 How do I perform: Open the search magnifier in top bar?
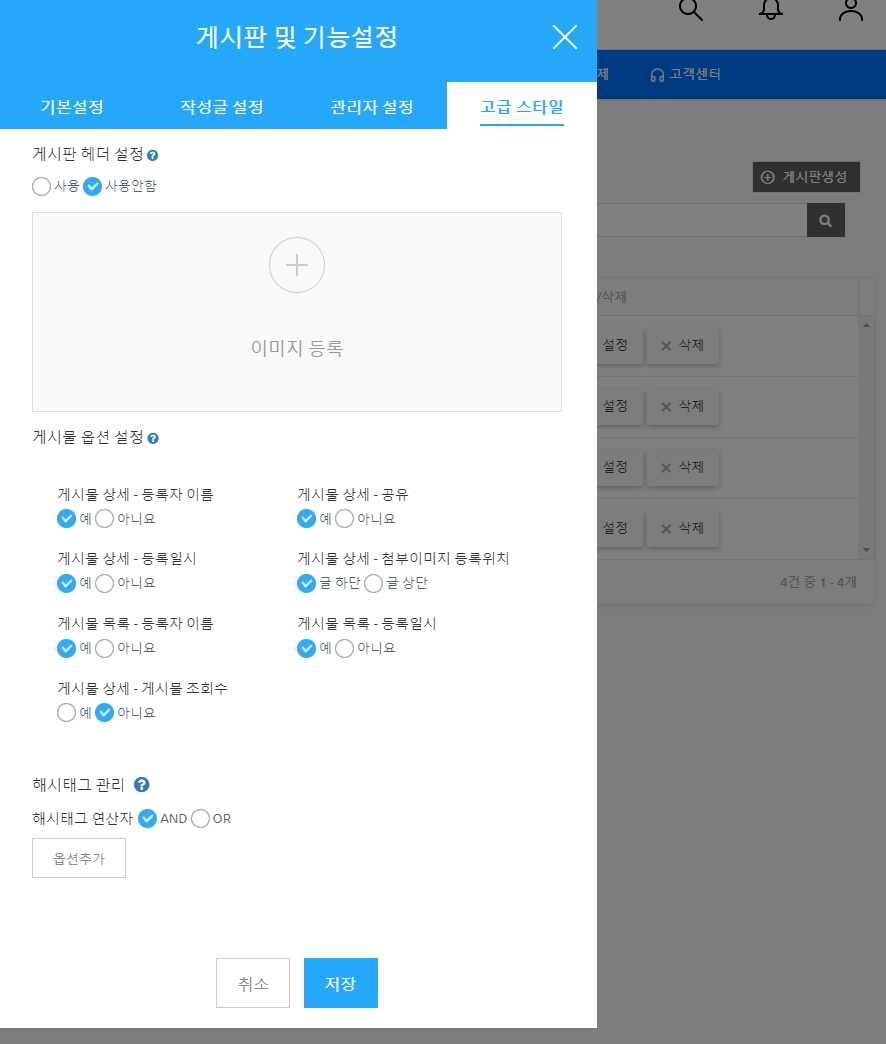pos(691,10)
